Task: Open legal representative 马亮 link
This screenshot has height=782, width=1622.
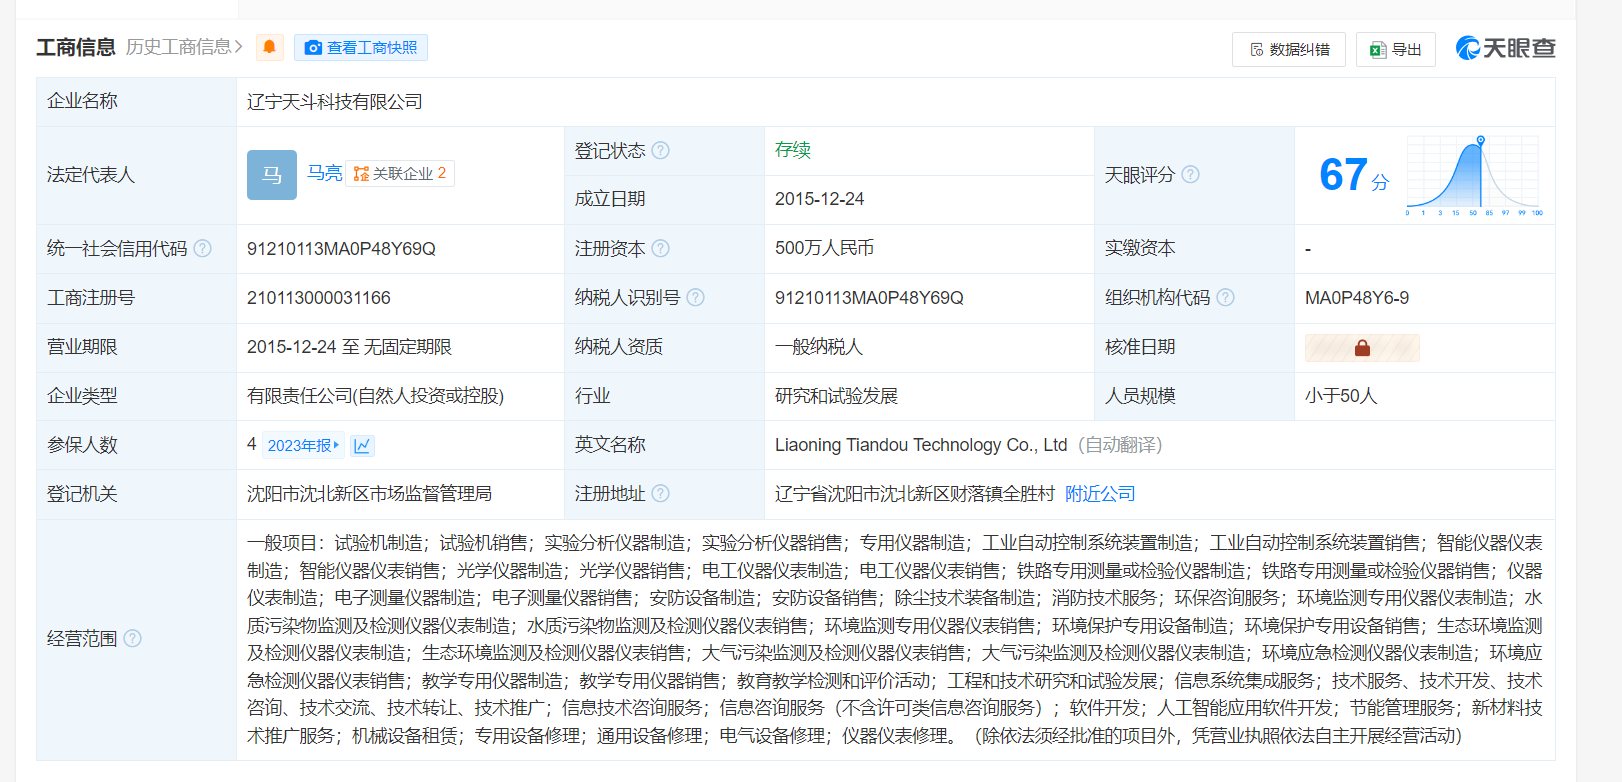Action: pos(324,173)
